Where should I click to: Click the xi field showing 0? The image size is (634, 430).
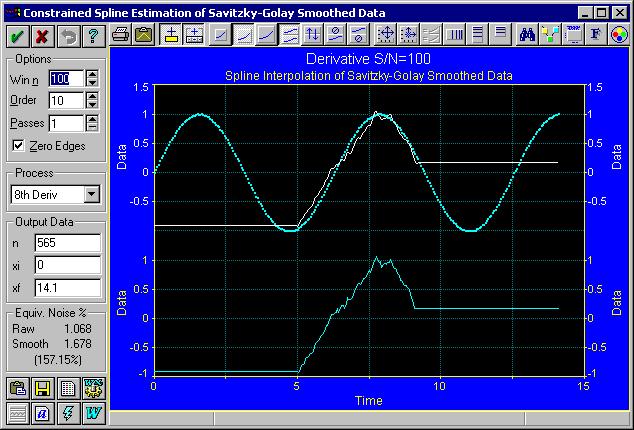point(68,265)
